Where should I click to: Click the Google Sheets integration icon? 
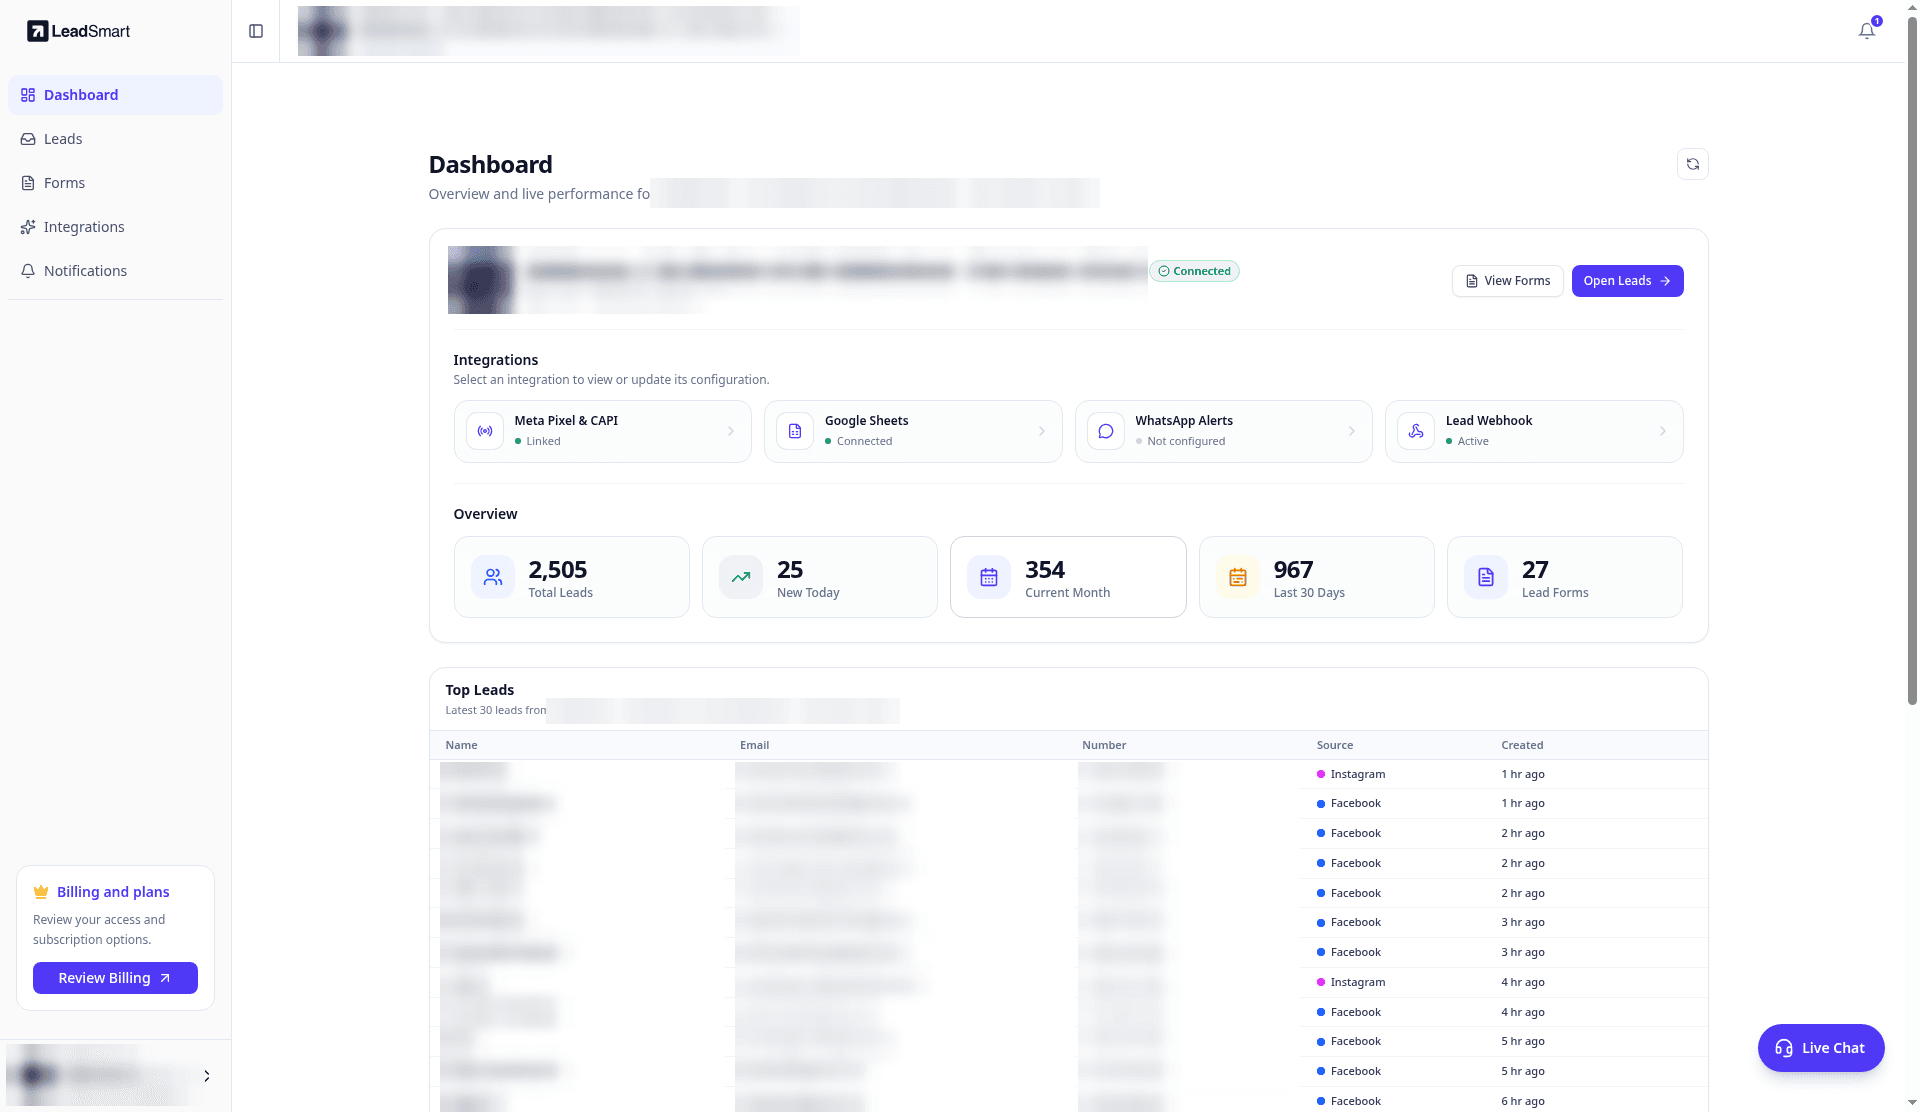tap(795, 431)
